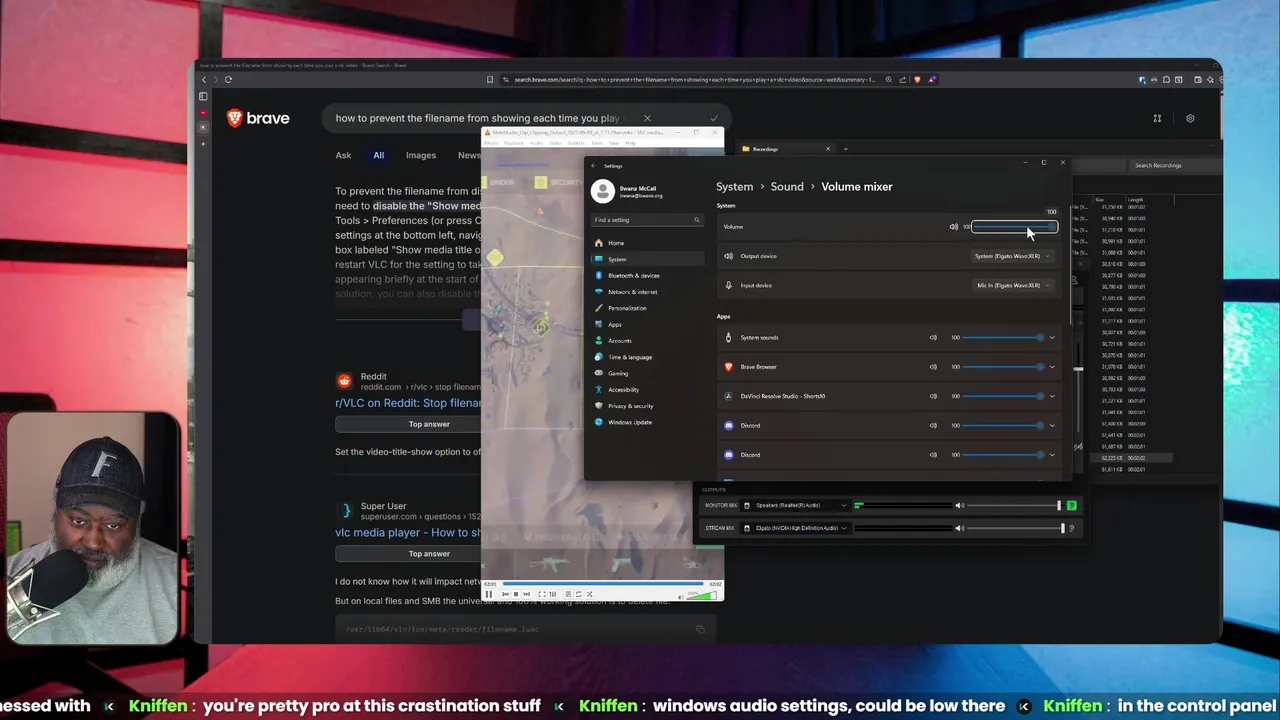The height and width of the screenshot is (720, 1280).
Task: Click the Brave logo on search page
Action: (x=258, y=118)
